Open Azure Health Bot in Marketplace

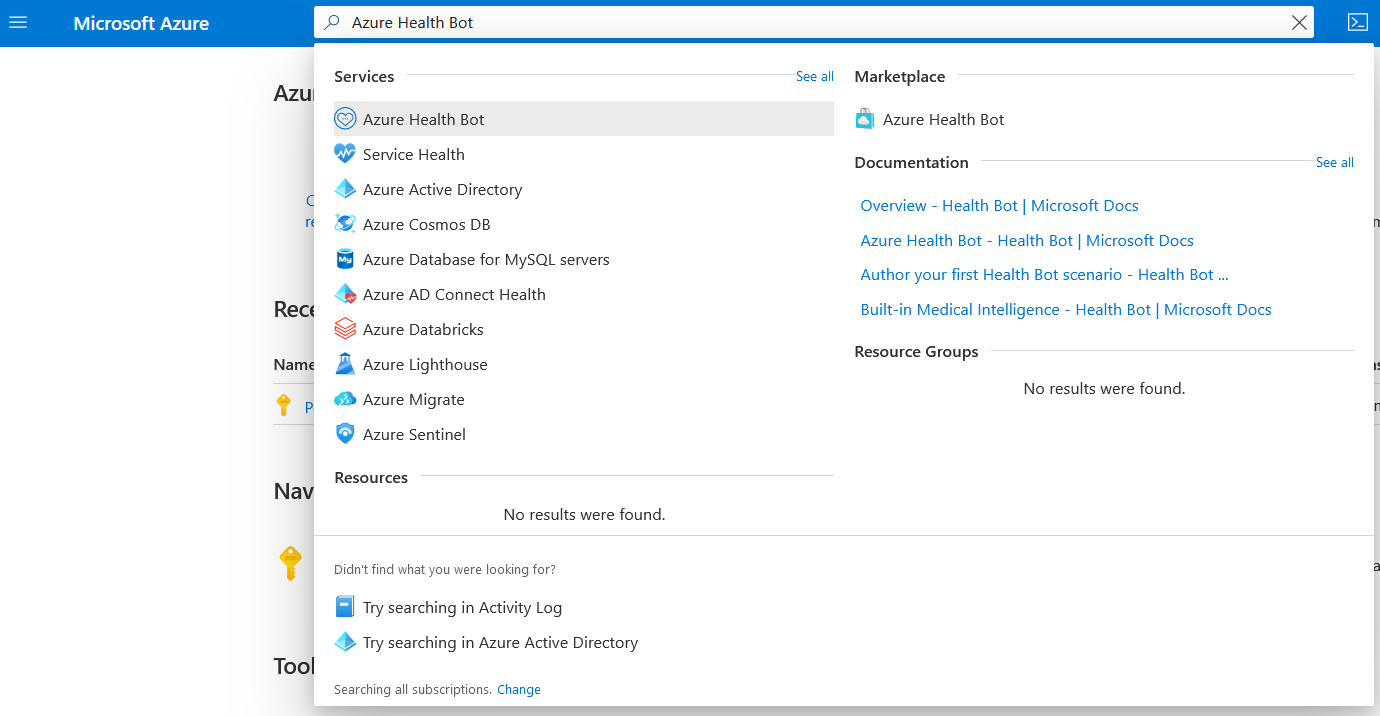pyautogui.click(x=943, y=119)
